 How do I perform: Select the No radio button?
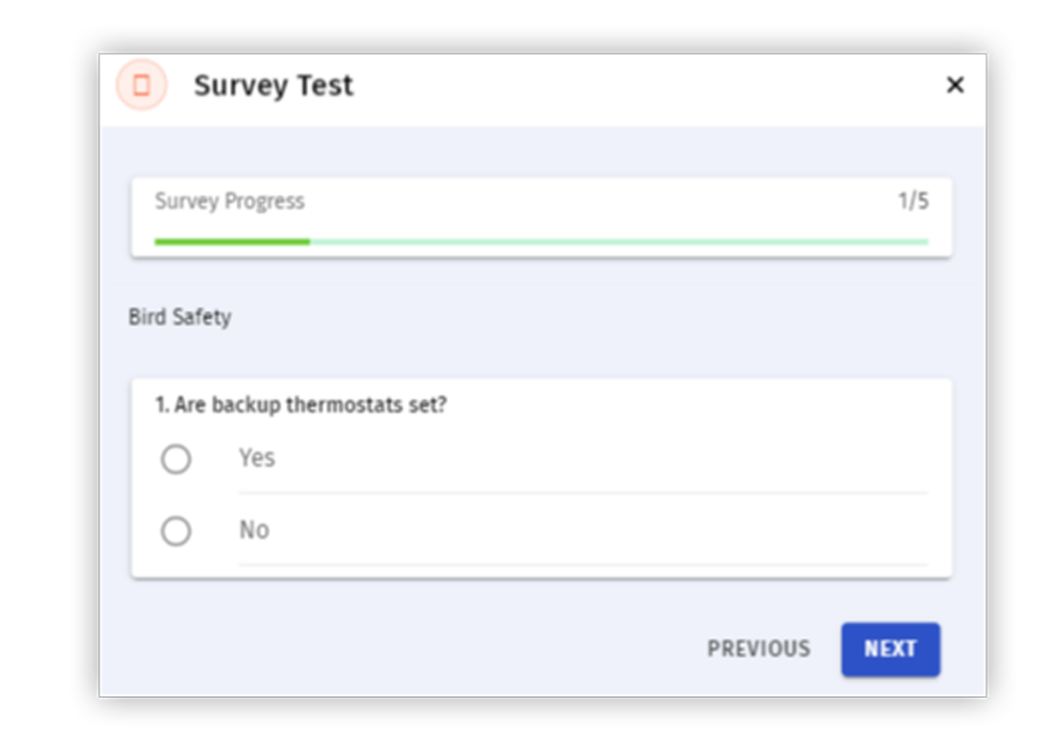coord(176,531)
